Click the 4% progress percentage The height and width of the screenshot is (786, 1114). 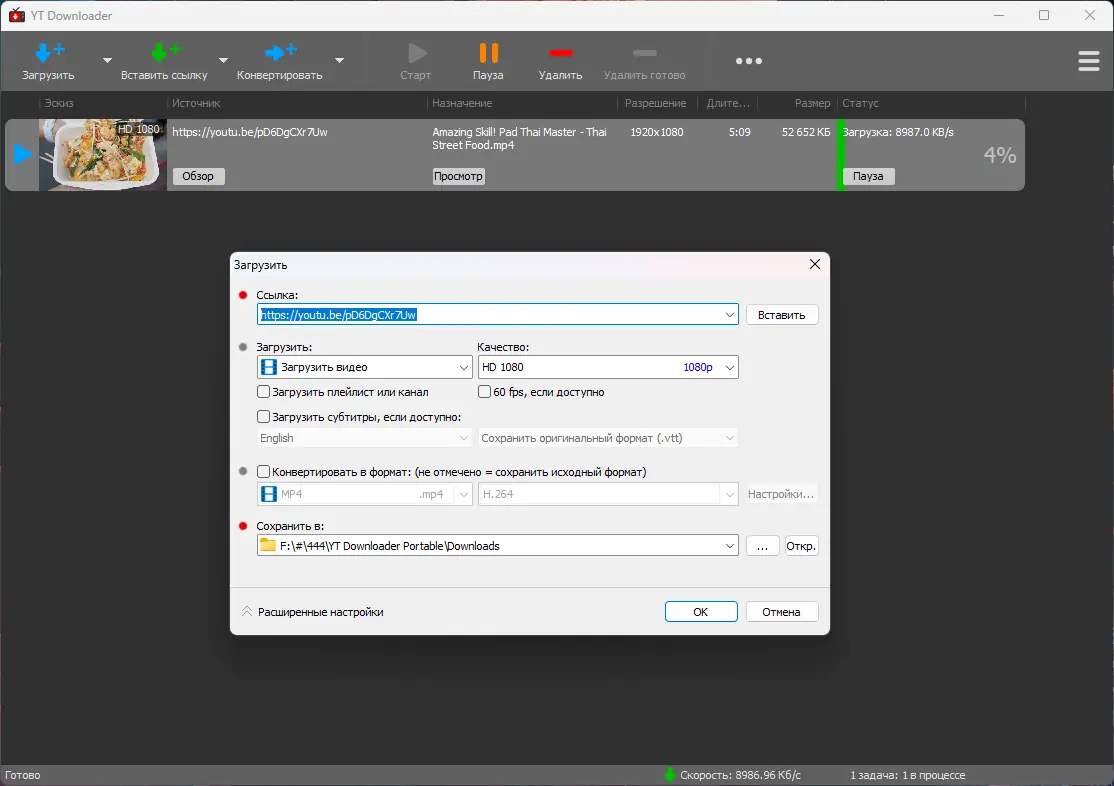(x=1000, y=154)
